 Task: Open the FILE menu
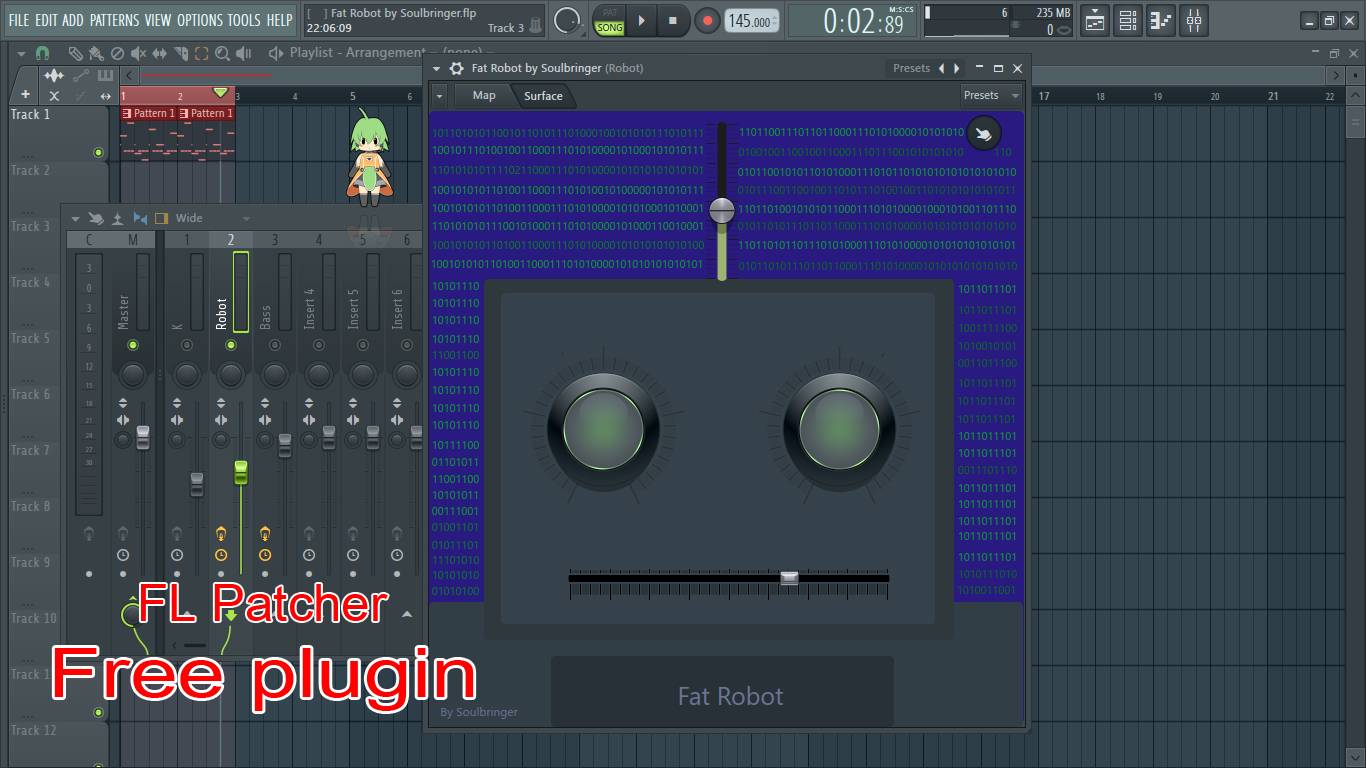click(19, 20)
